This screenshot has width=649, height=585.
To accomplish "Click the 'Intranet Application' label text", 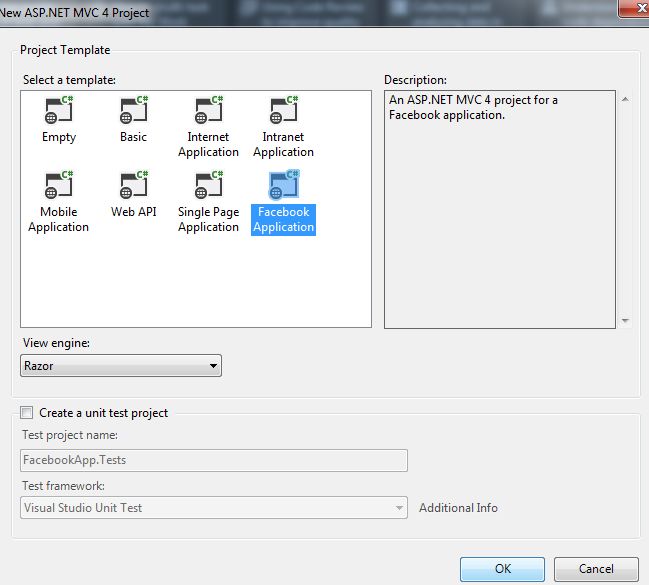I will [284, 144].
